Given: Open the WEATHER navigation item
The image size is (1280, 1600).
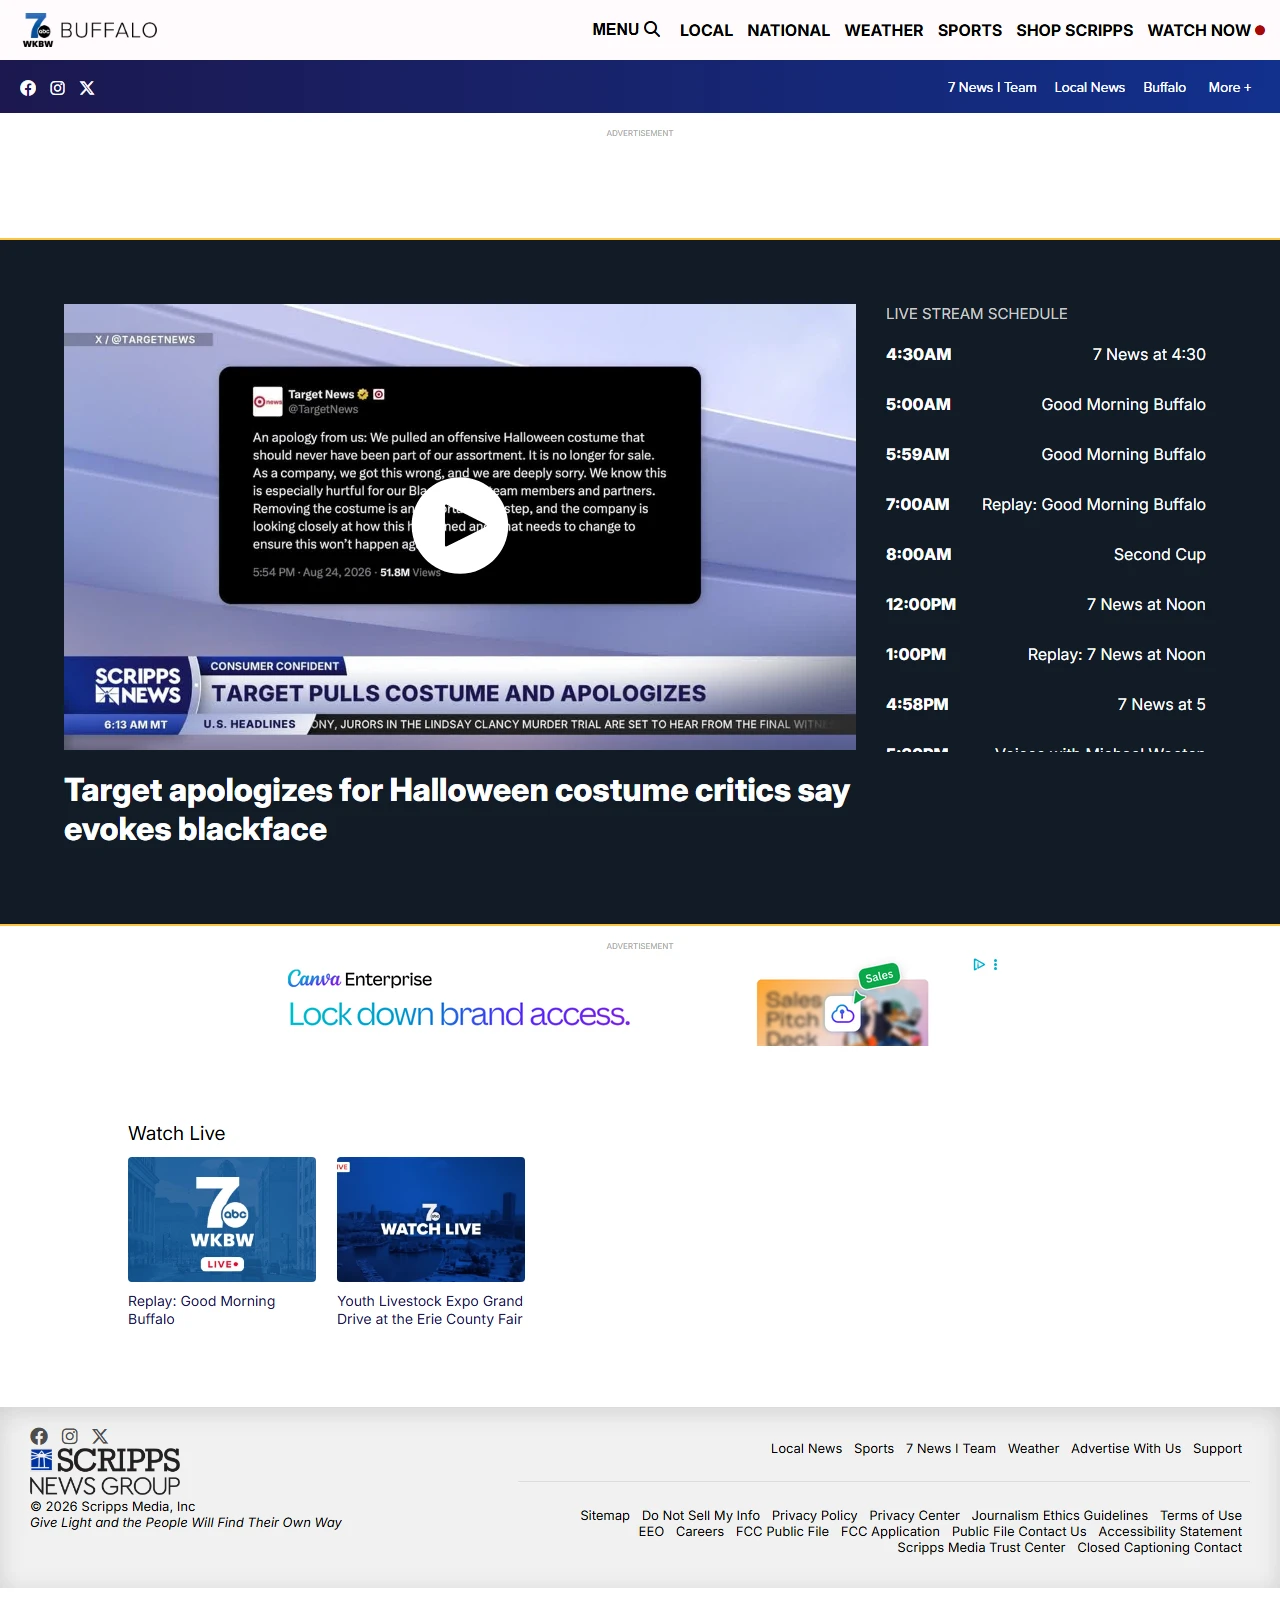Looking at the screenshot, I should pyautogui.click(x=884, y=30).
